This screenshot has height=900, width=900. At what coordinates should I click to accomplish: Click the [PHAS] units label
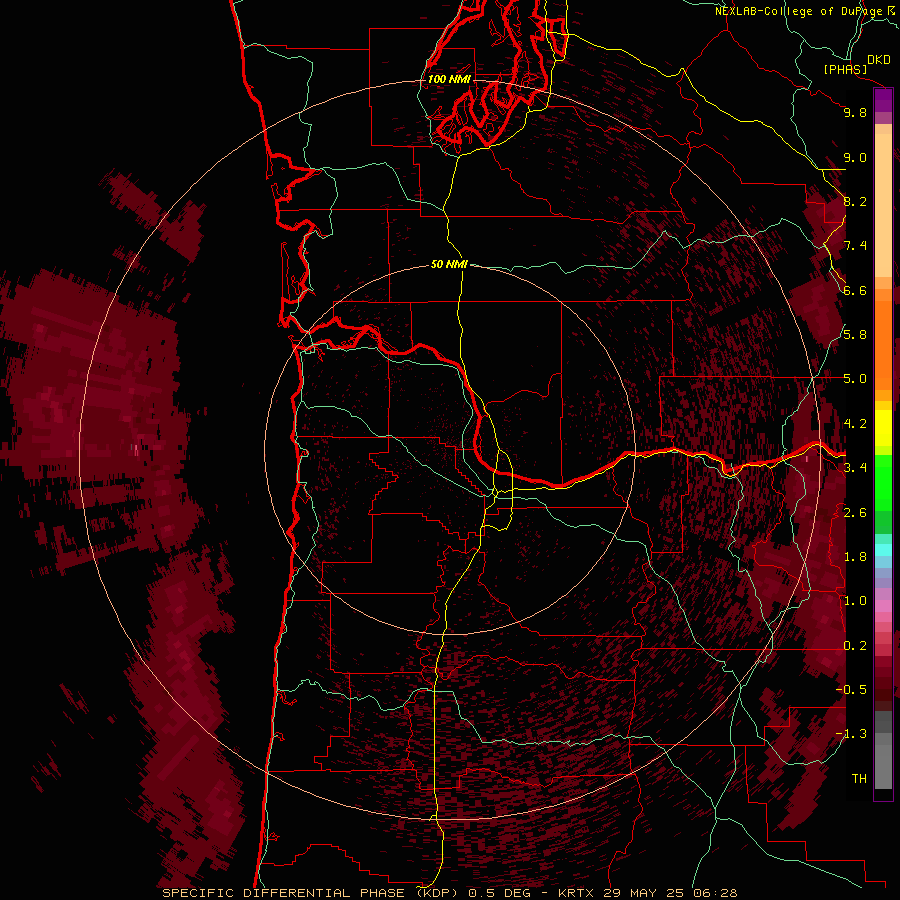point(845,70)
